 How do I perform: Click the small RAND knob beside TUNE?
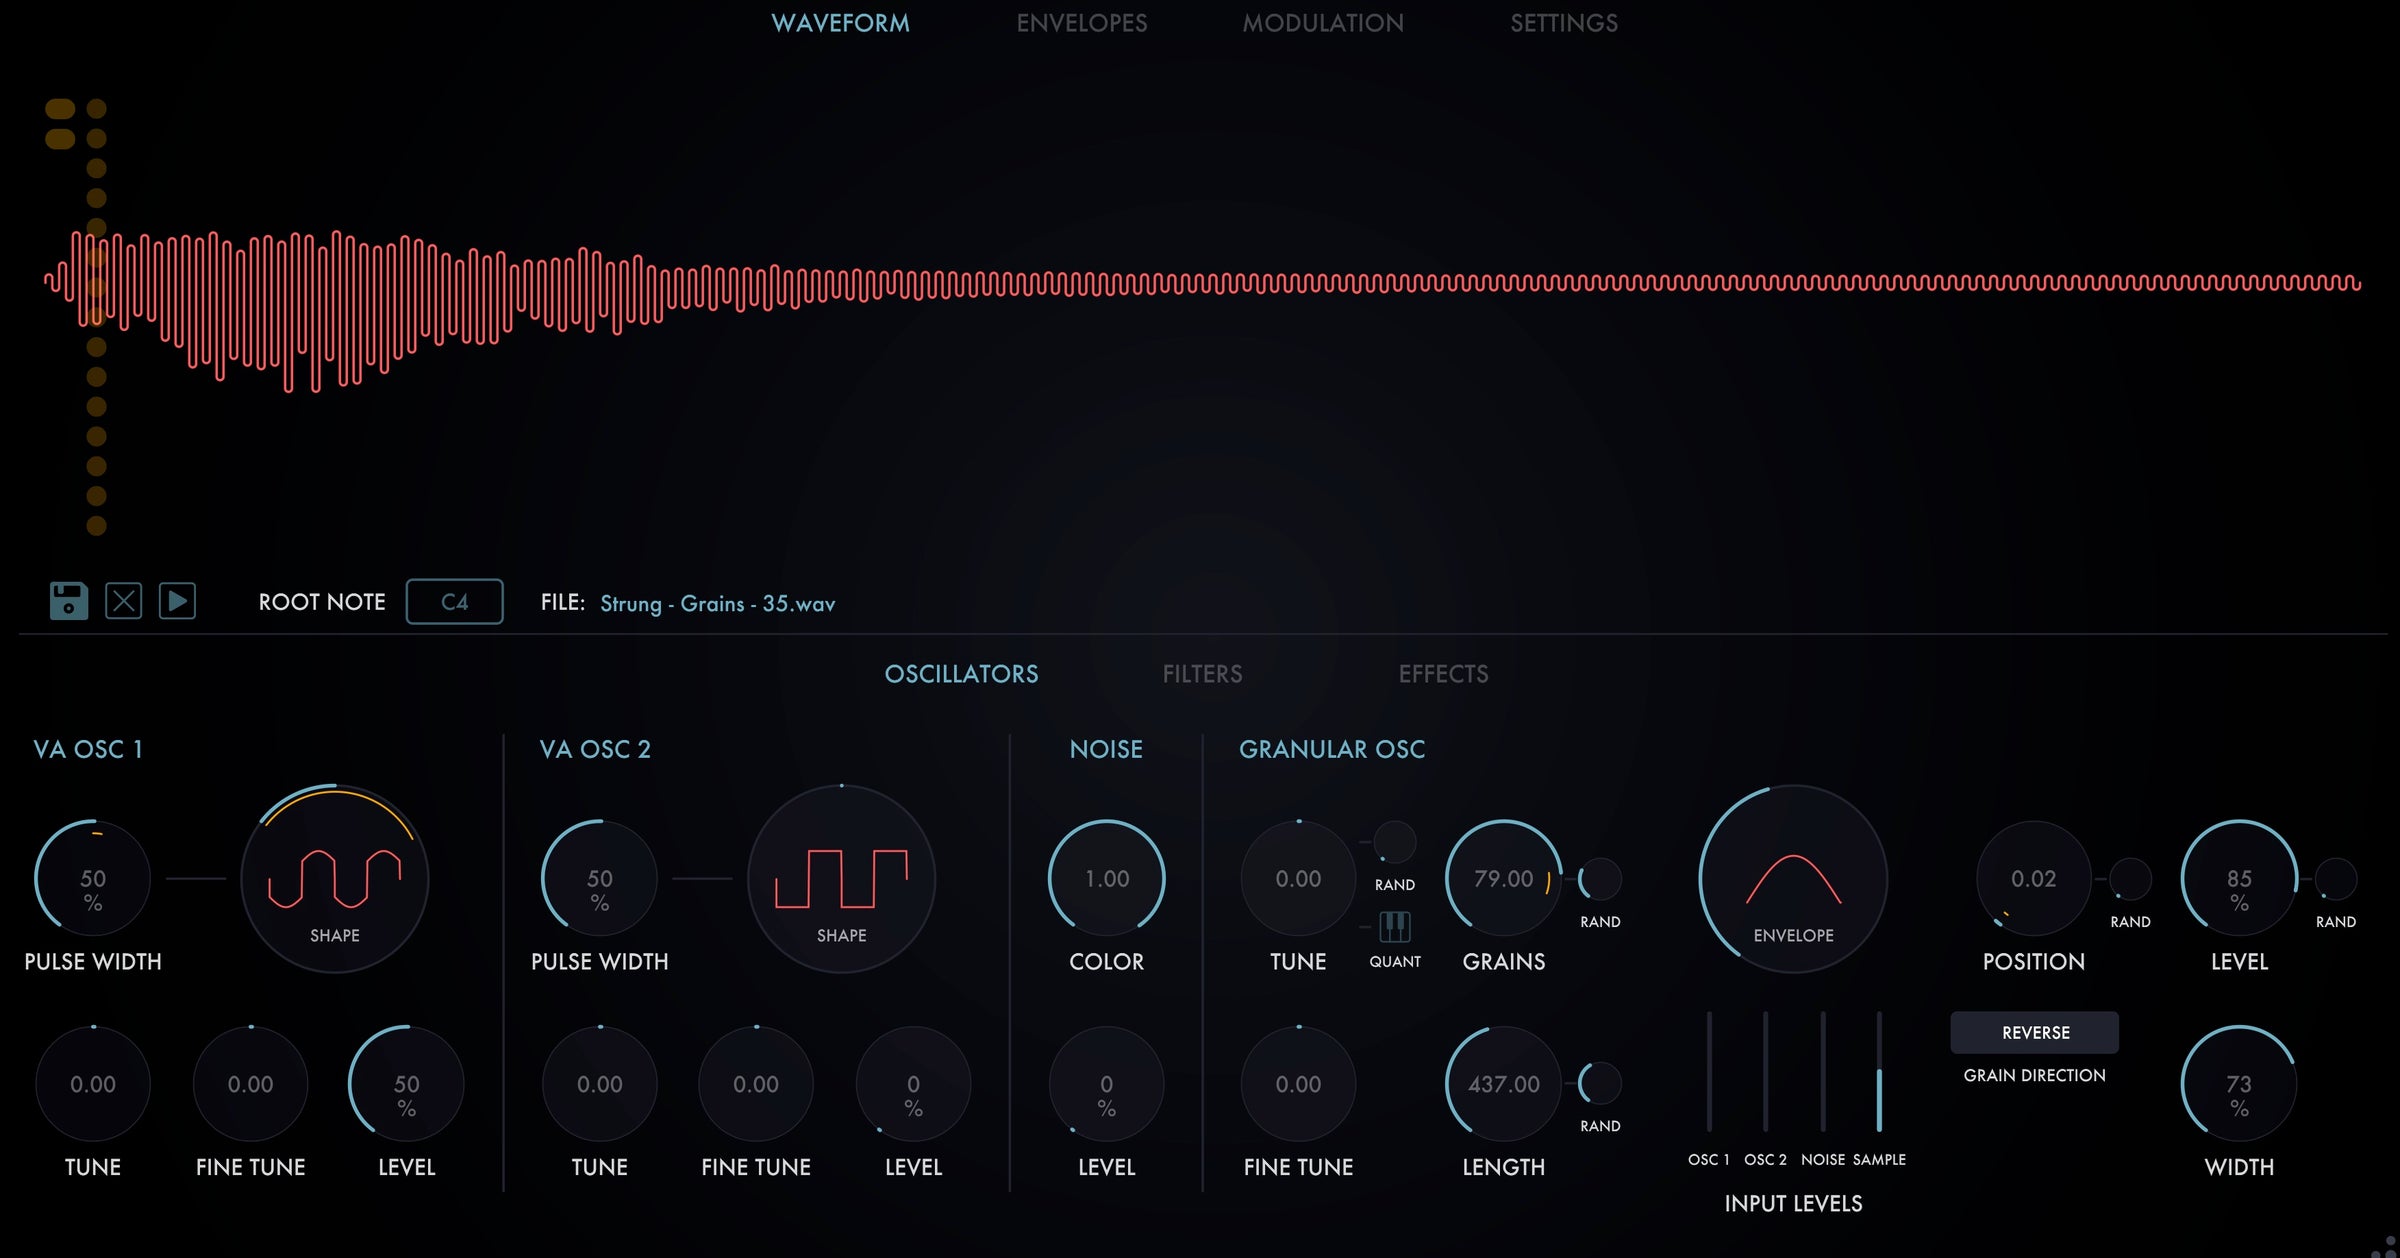(x=1395, y=843)
